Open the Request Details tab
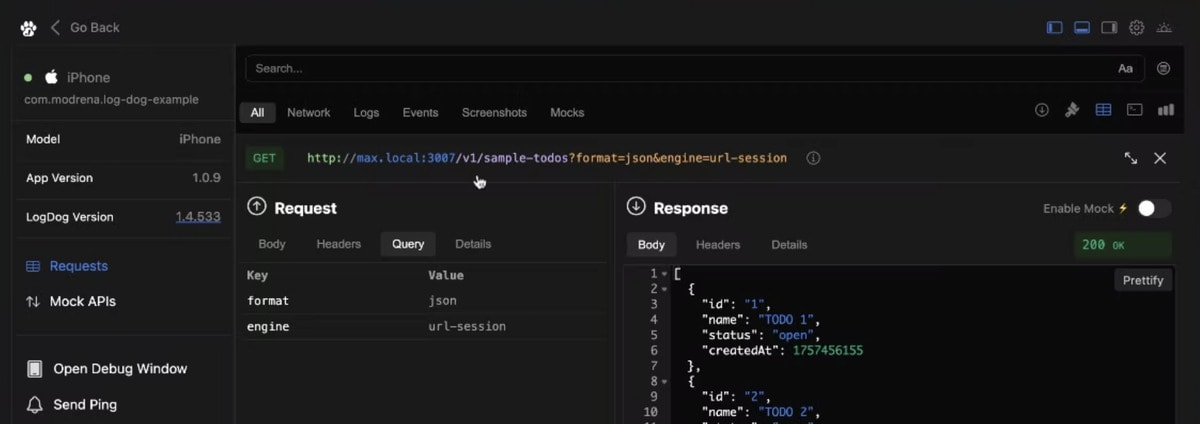Screen dimensions: 1200x424 point(473,244)
